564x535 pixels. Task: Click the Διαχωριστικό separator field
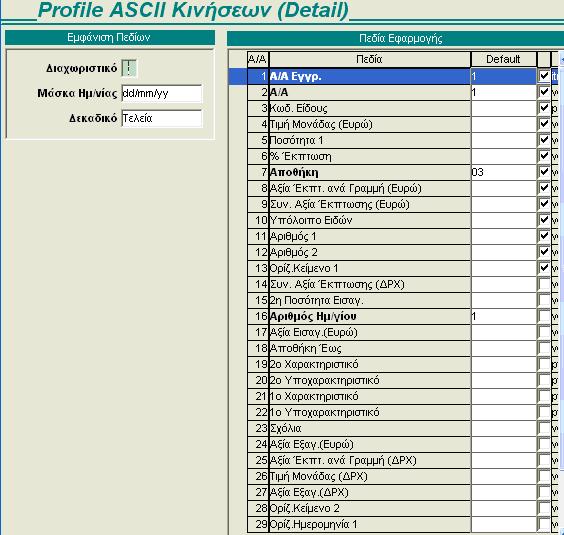pyautogui.click(x=129, y=68)
